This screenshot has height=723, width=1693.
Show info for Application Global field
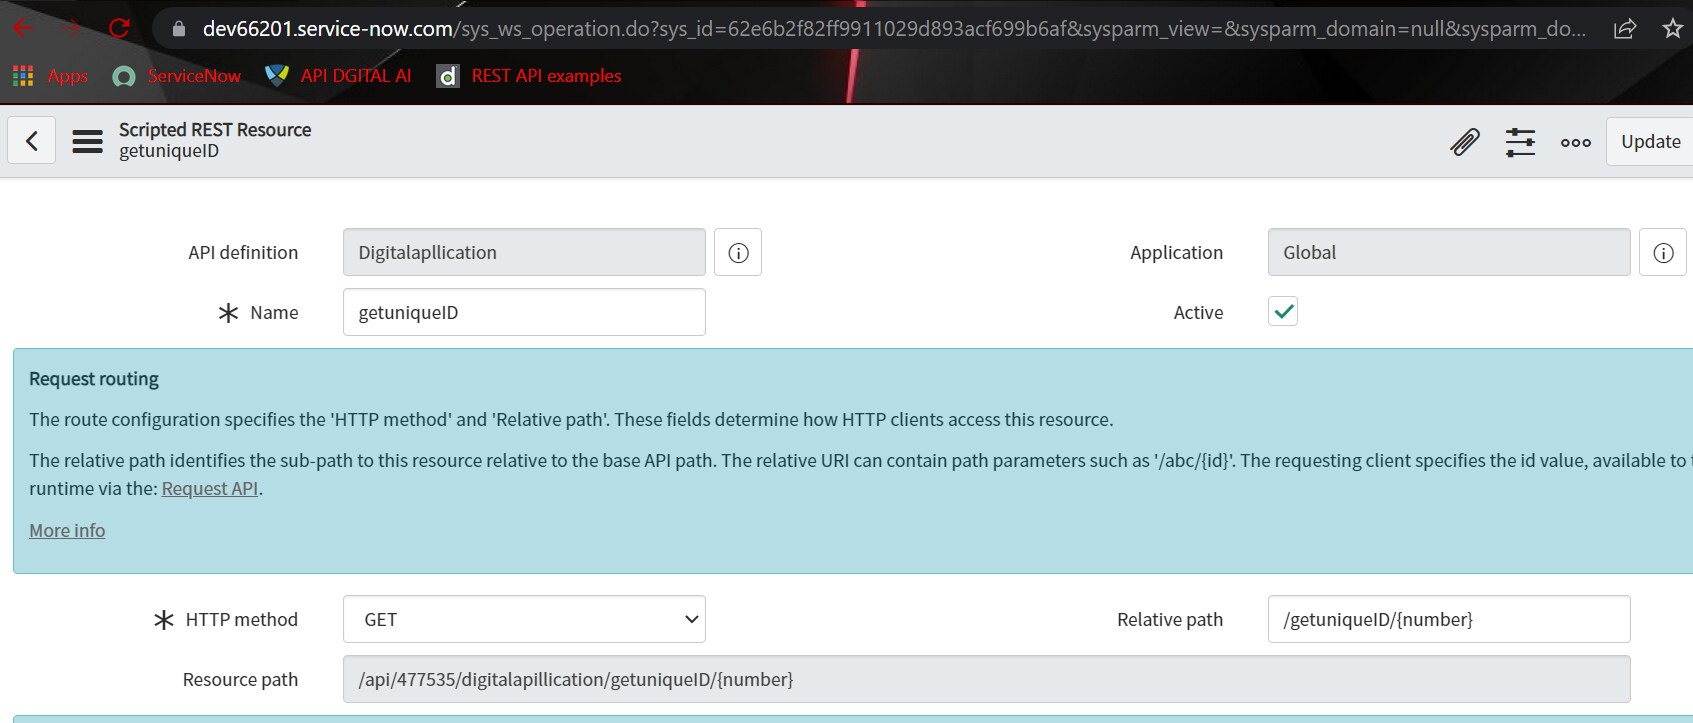1662,253
